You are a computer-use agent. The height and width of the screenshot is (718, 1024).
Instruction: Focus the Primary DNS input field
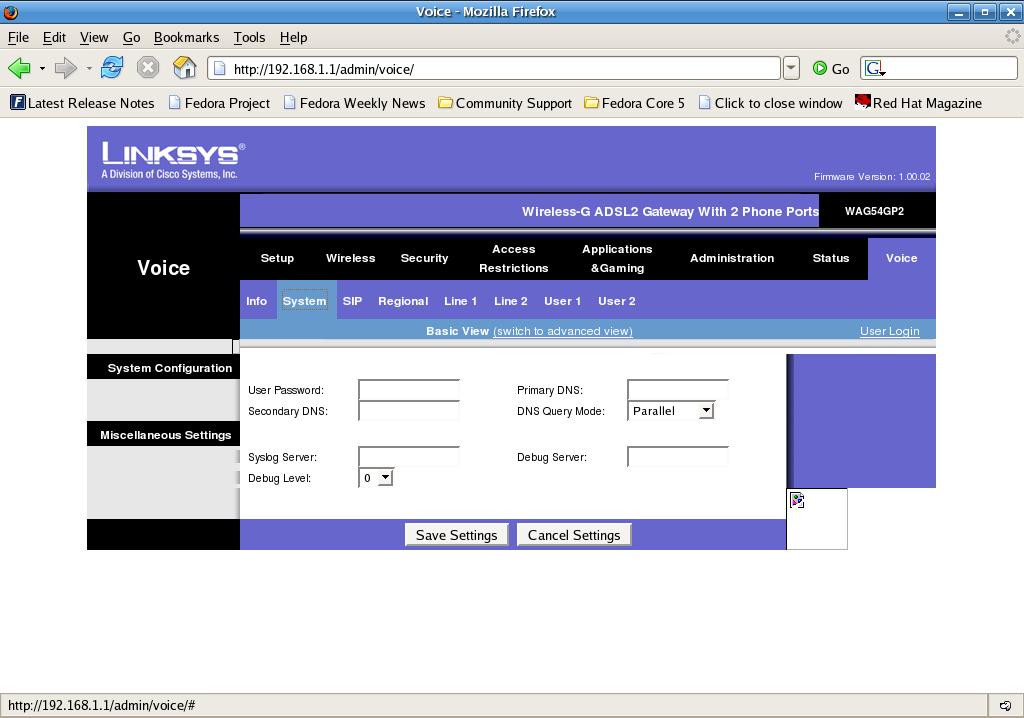677,390
